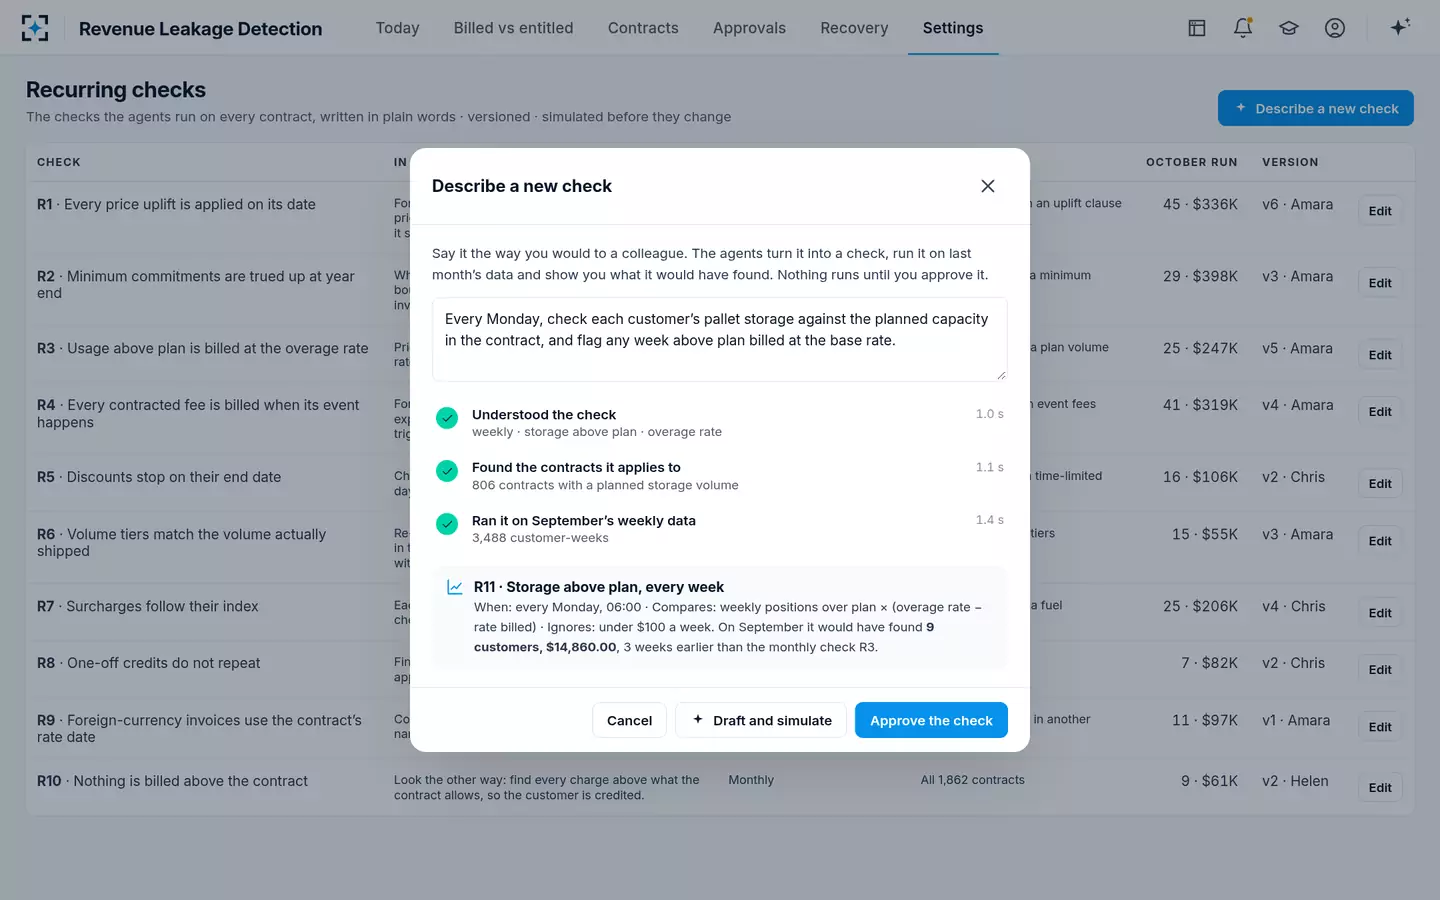Click the green check beside Understood the check
This screenshot has height=900, width=1440.
(x=447, y=418)
